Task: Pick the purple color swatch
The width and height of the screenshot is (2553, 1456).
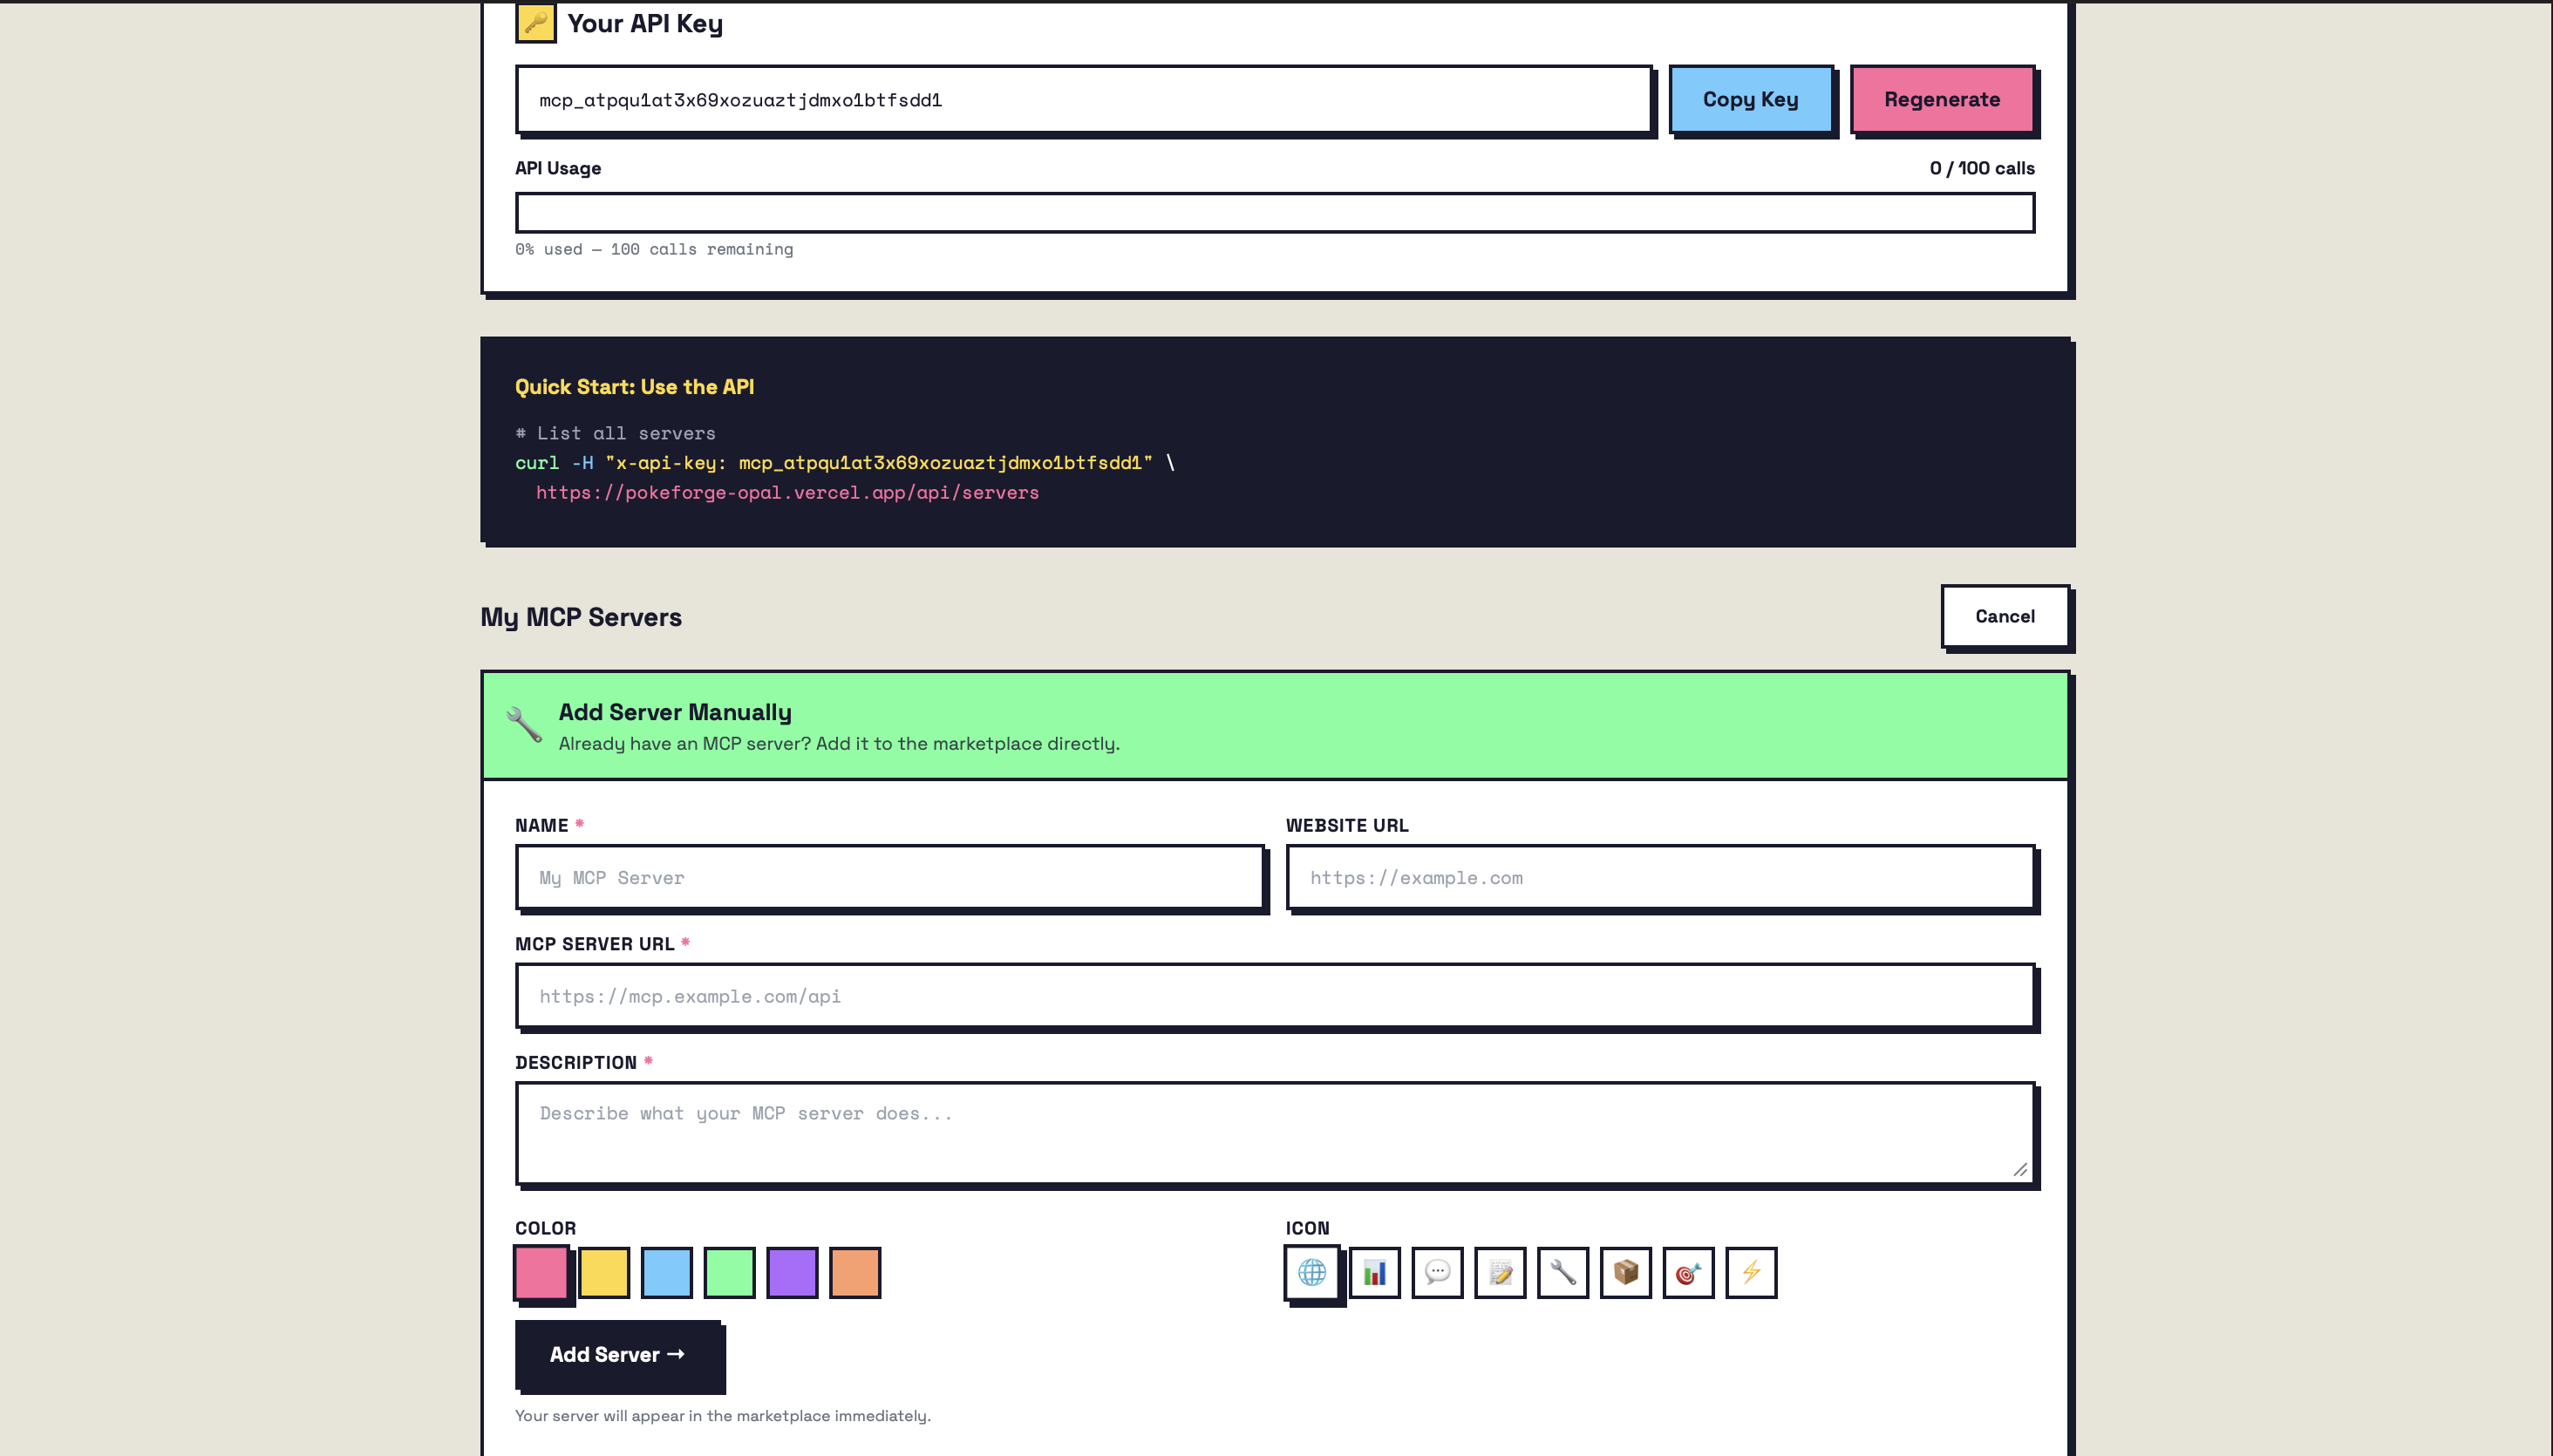Action: 792,1272
